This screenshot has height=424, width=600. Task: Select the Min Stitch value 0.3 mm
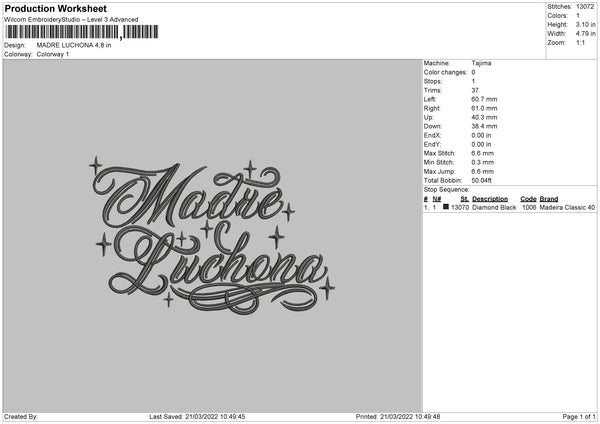(x=483, y=163)
